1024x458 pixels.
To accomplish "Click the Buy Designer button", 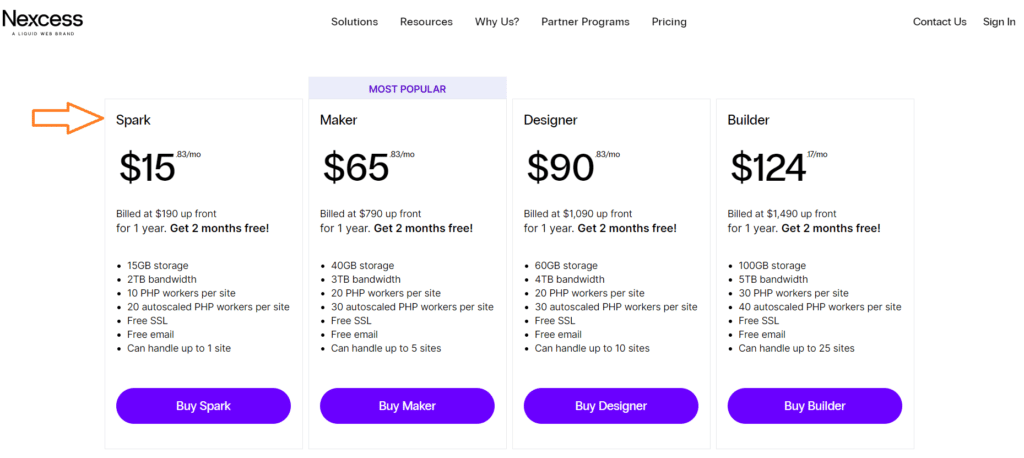I will (611, 406).
